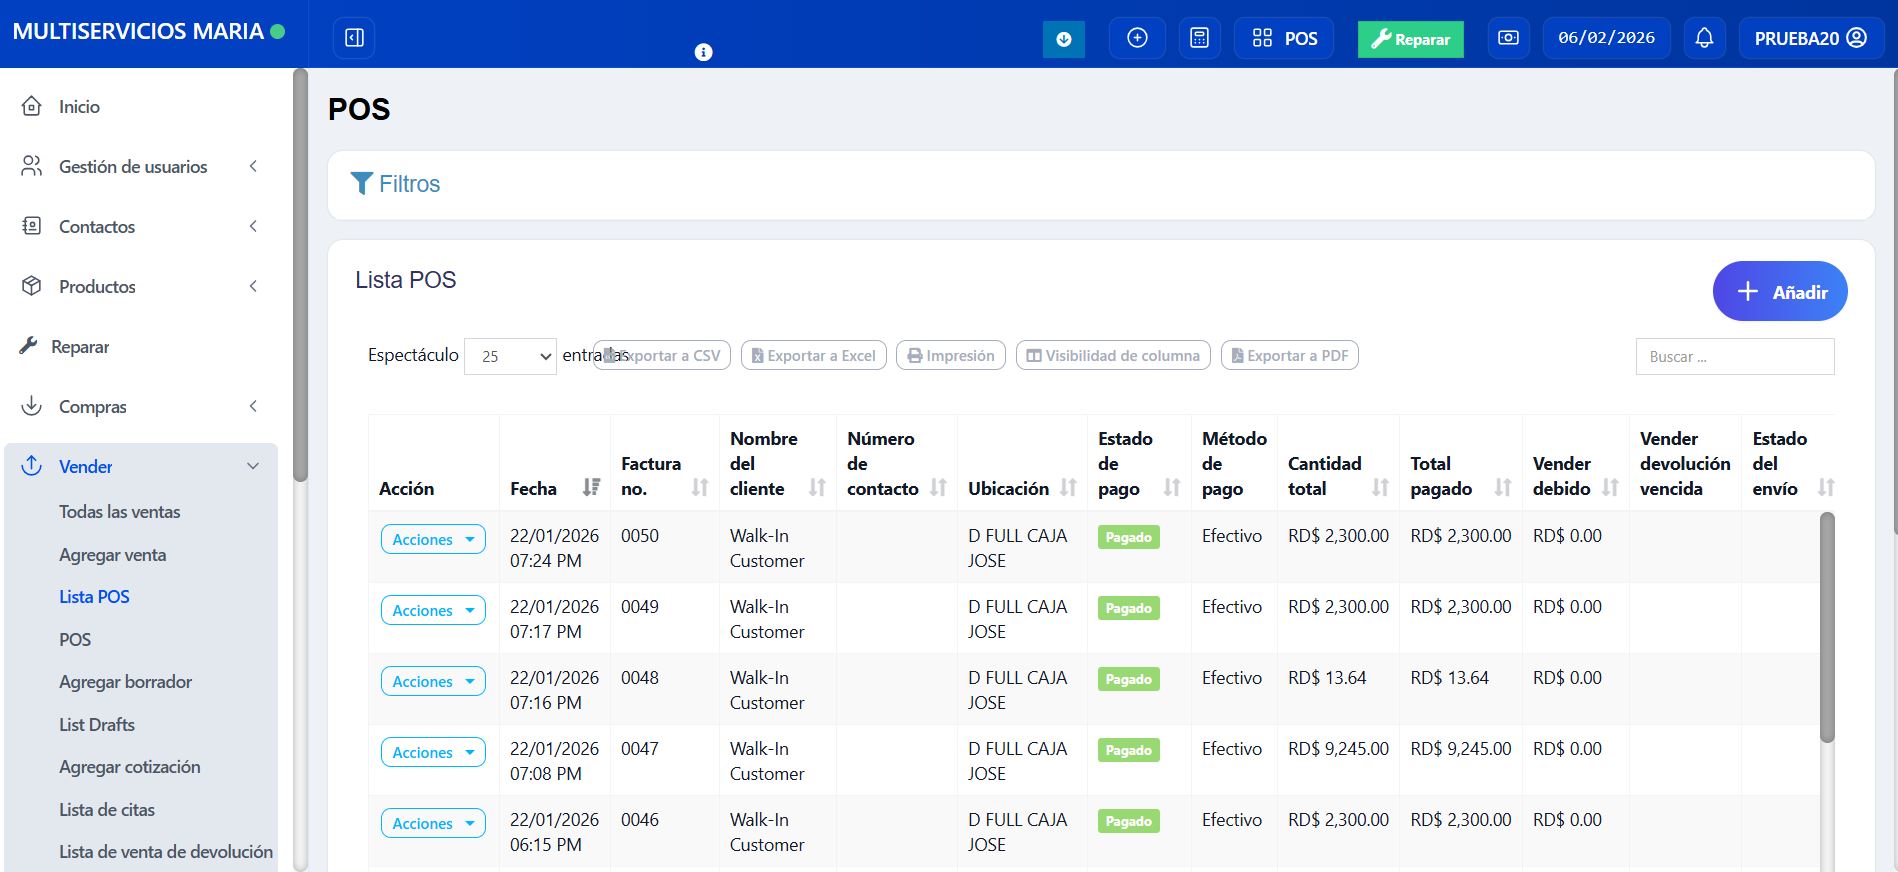Select Lista de citas menu item
Viewport: 1898px width, 872px height.
coord(107,810)
